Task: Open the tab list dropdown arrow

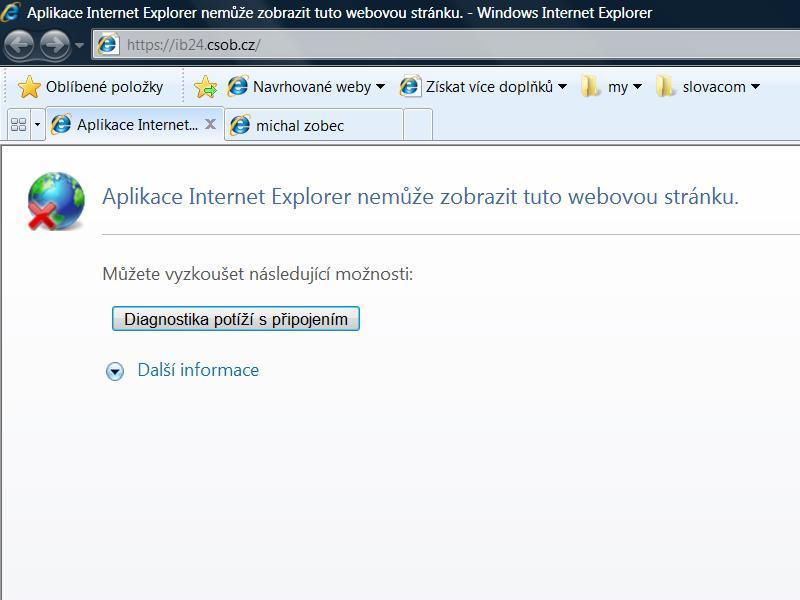Action: pyautogui.click(x=37, y=124)
